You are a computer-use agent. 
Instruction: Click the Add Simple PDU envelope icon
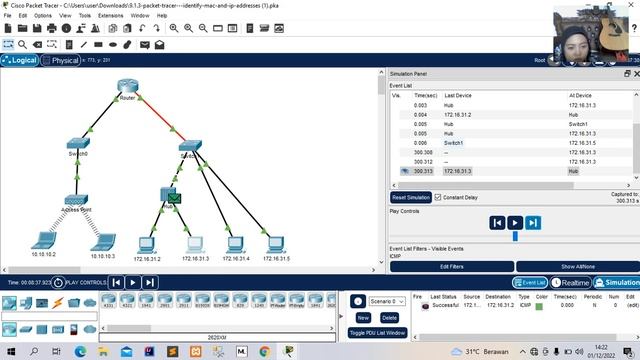point(145,44)
